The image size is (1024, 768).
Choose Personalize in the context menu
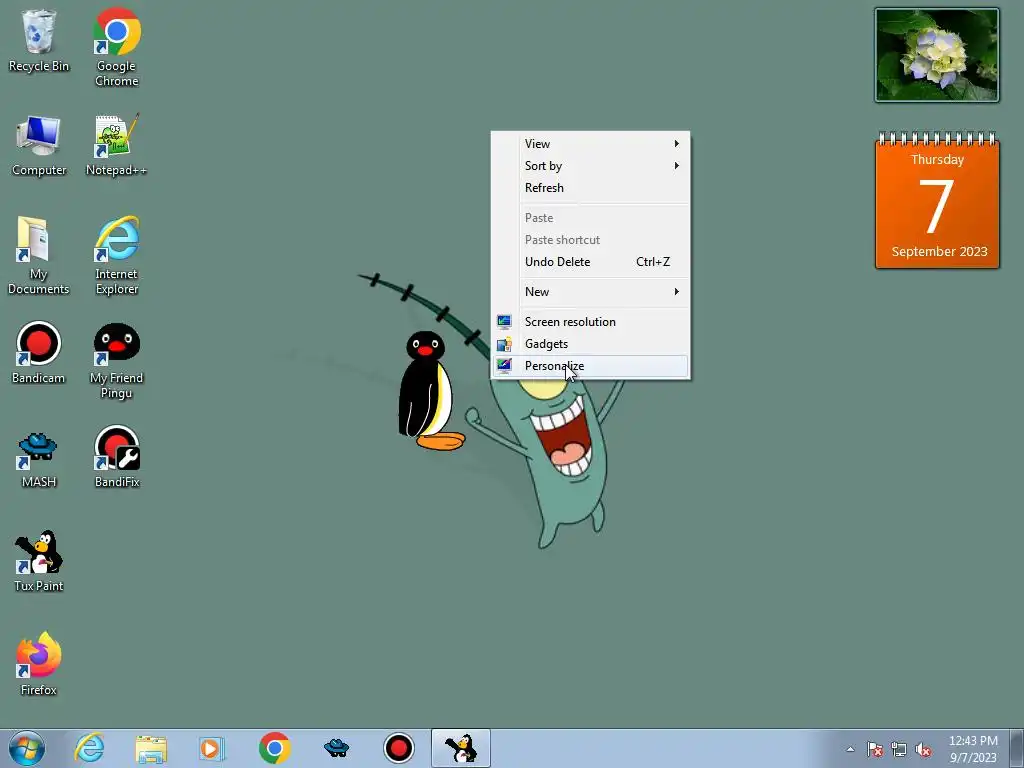(x=590, y=366)
